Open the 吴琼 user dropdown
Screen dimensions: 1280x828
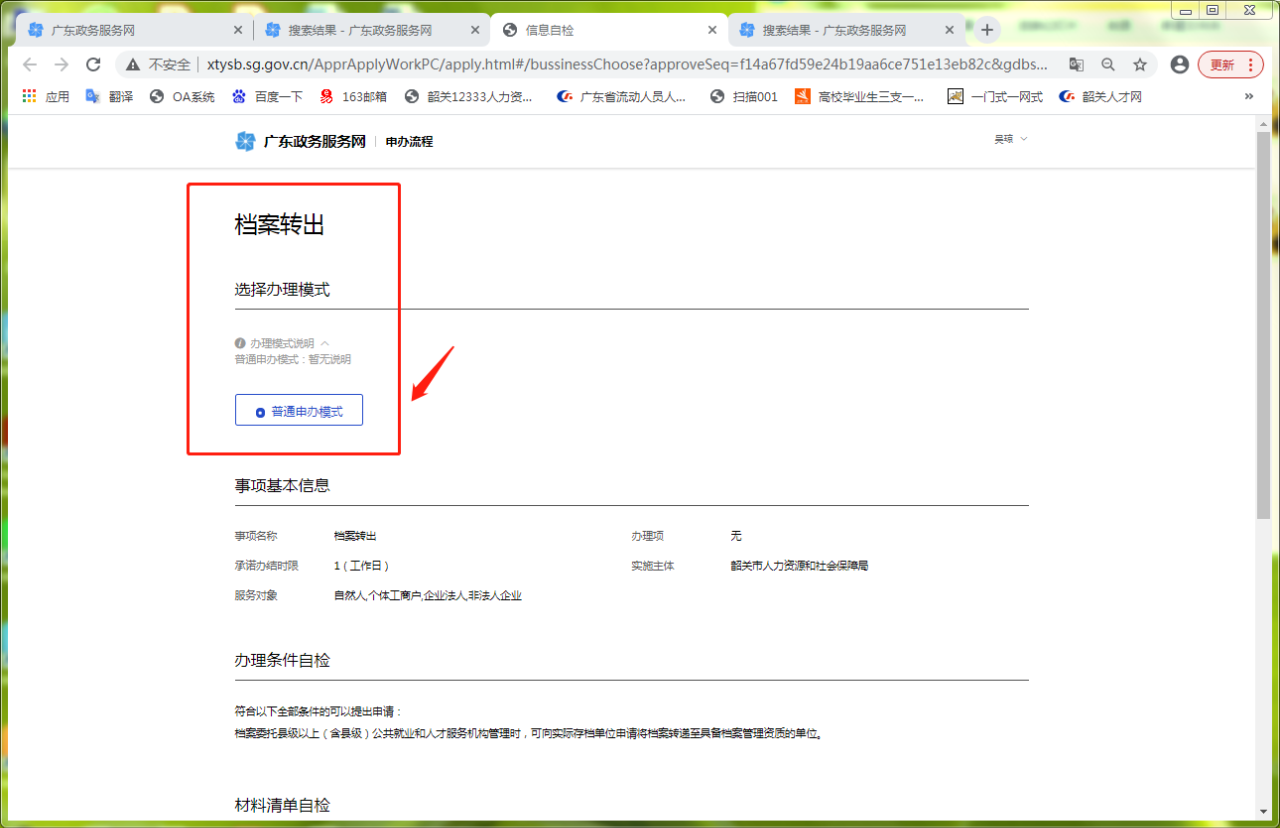tap(1010, 140)
